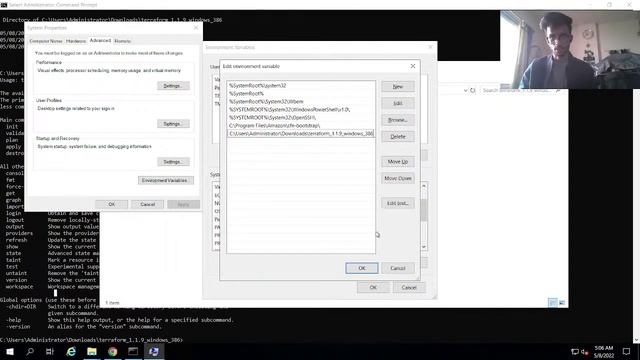Delete the selected path entry
This screenshot has width=640, height=360.
point(398,136)
